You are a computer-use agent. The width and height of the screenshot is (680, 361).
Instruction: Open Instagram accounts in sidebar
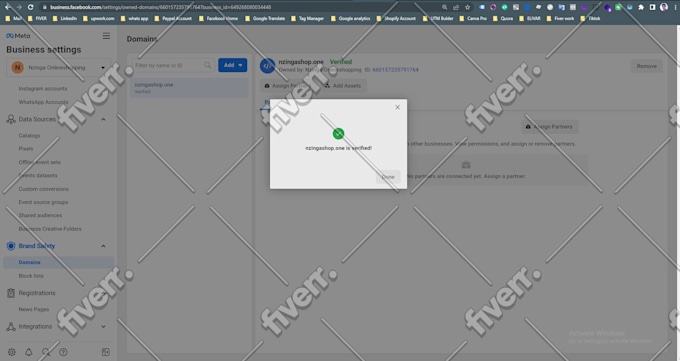click(x=43, y=89)
